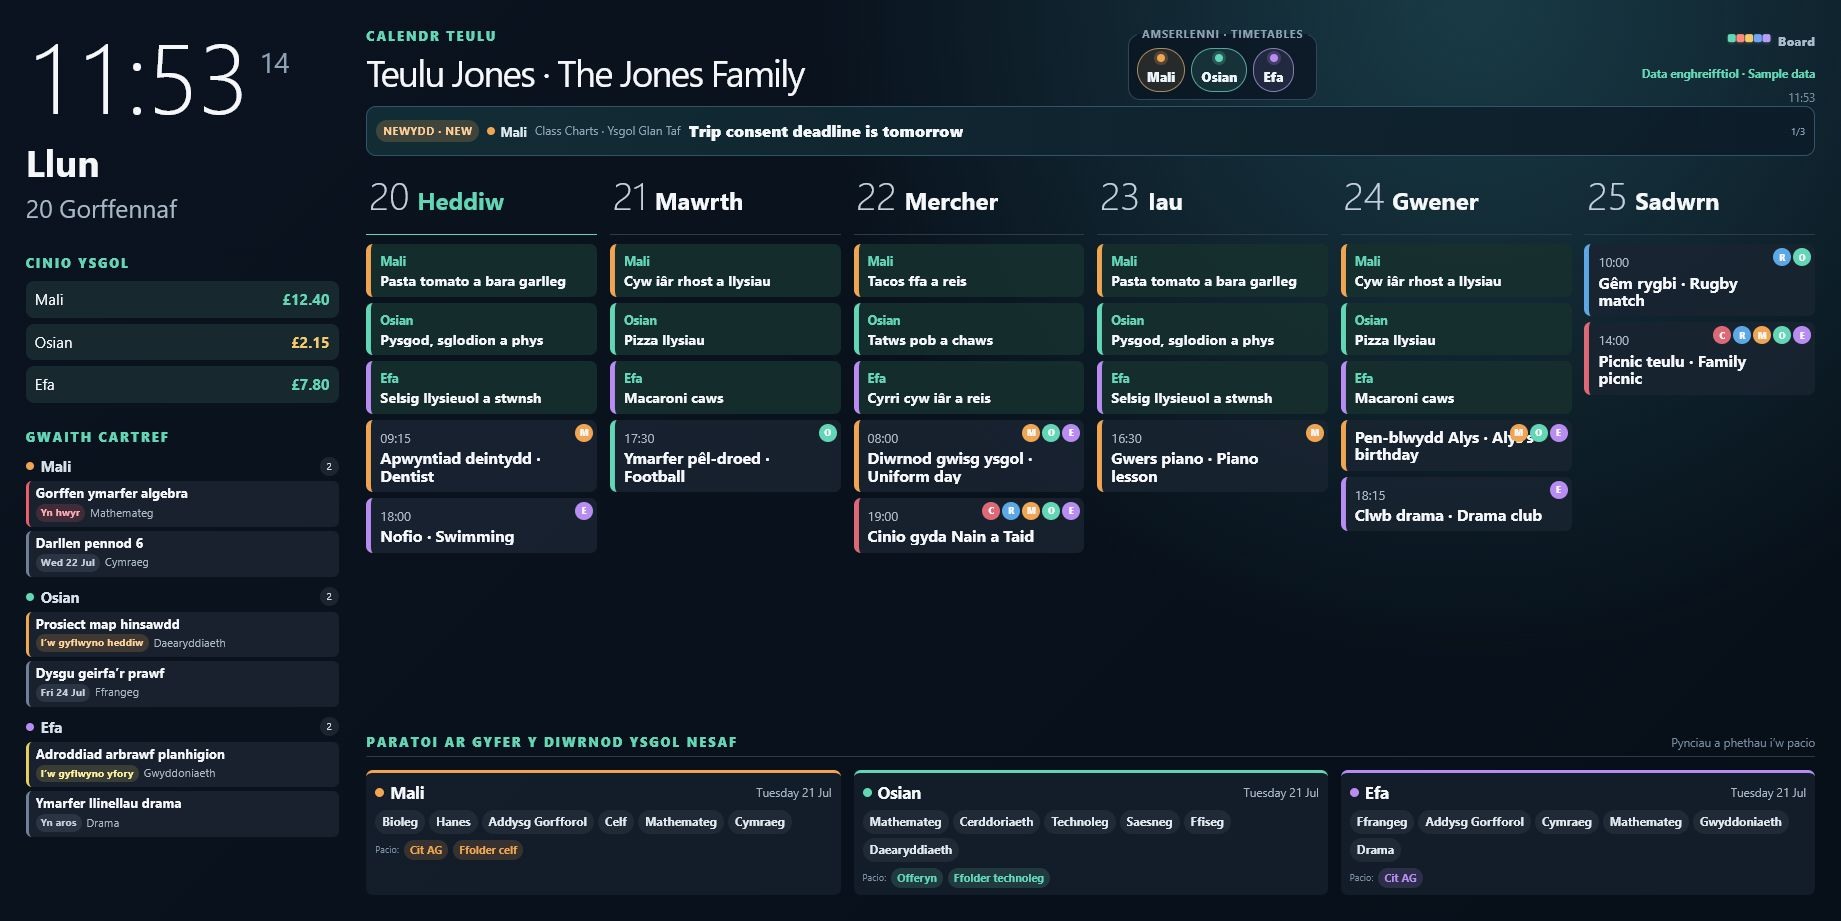The image size is (1841, 921).
Task: Click the E badge on Uniform day event
Action: pos(1071,433)
